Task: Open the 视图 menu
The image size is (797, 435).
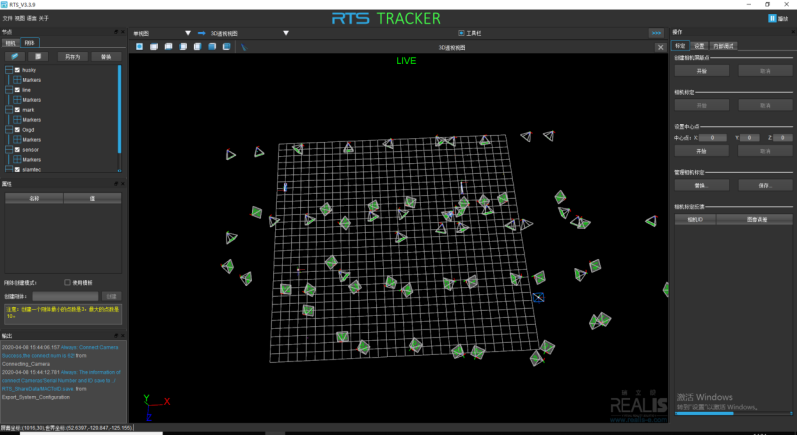Action: coord(19,18)
